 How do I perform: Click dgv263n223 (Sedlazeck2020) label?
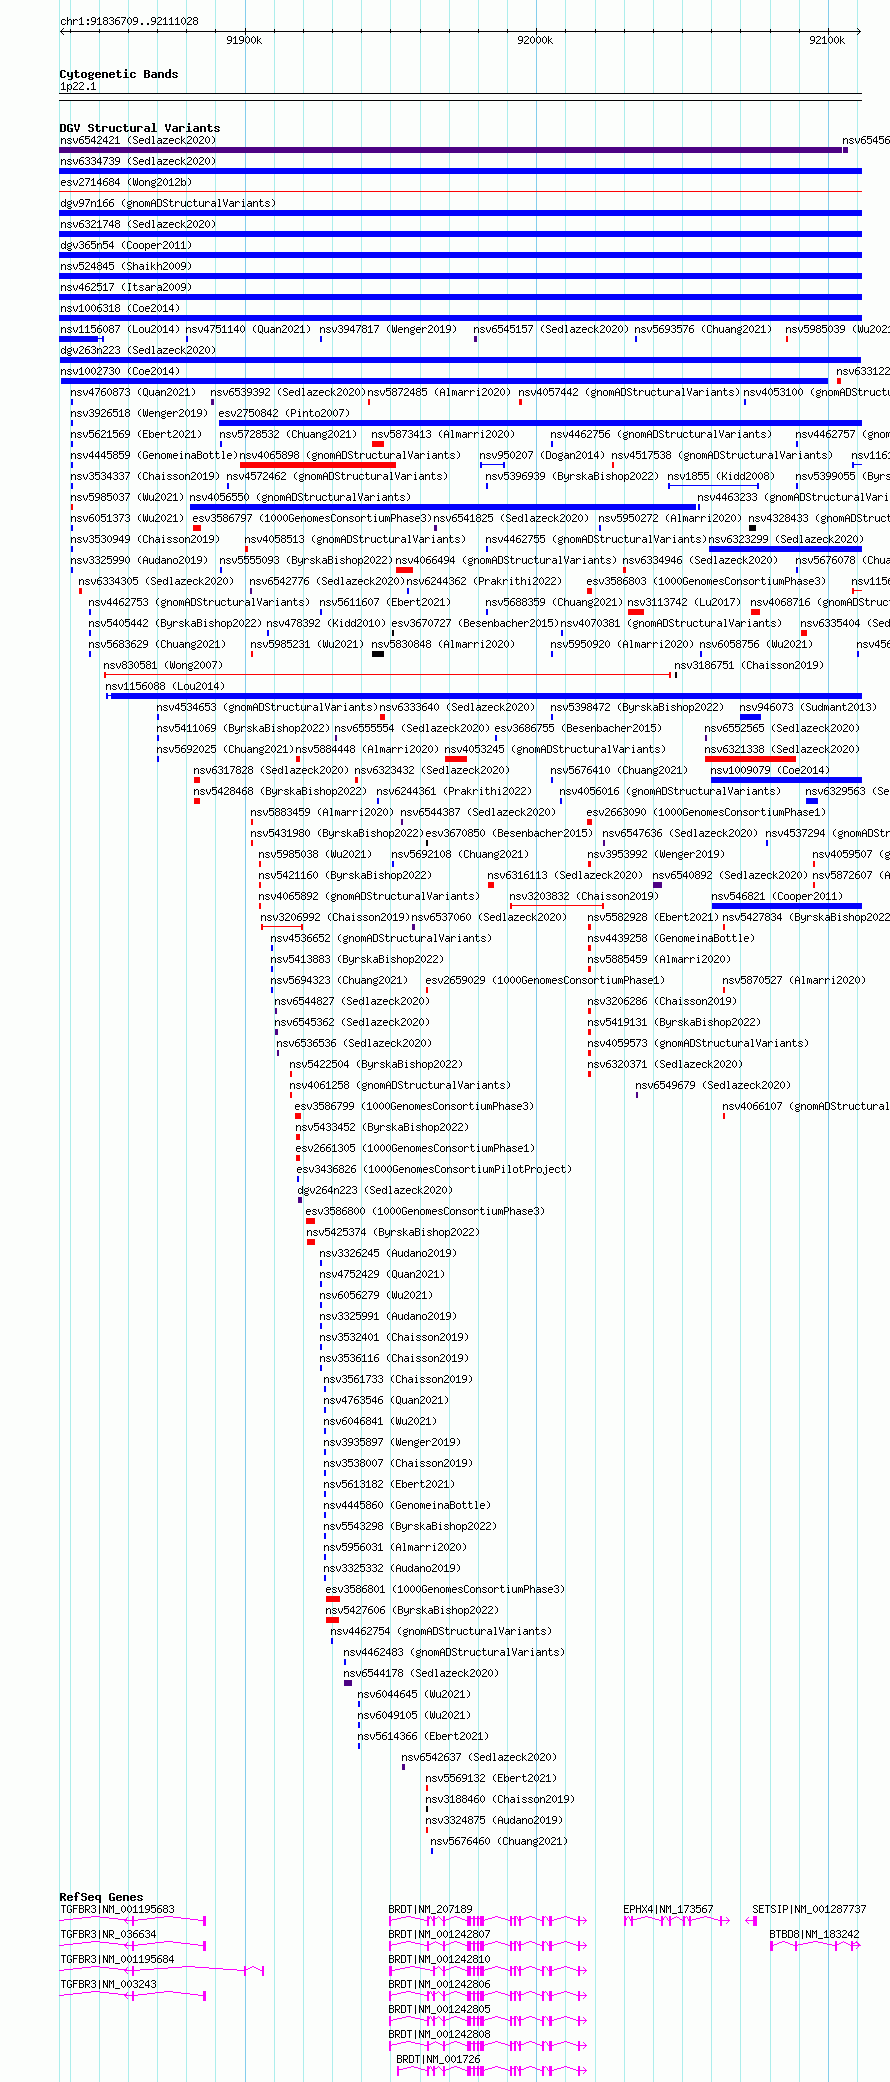[x=137, y=350]
